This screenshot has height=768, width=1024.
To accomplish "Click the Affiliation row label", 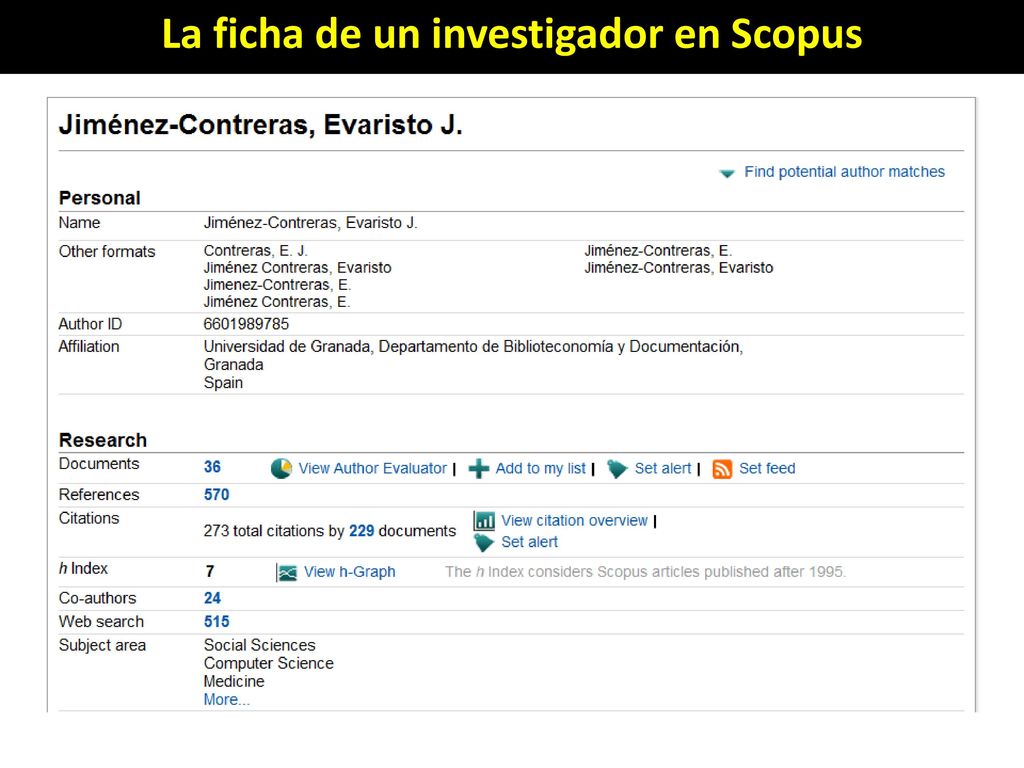I will point(89,347).
